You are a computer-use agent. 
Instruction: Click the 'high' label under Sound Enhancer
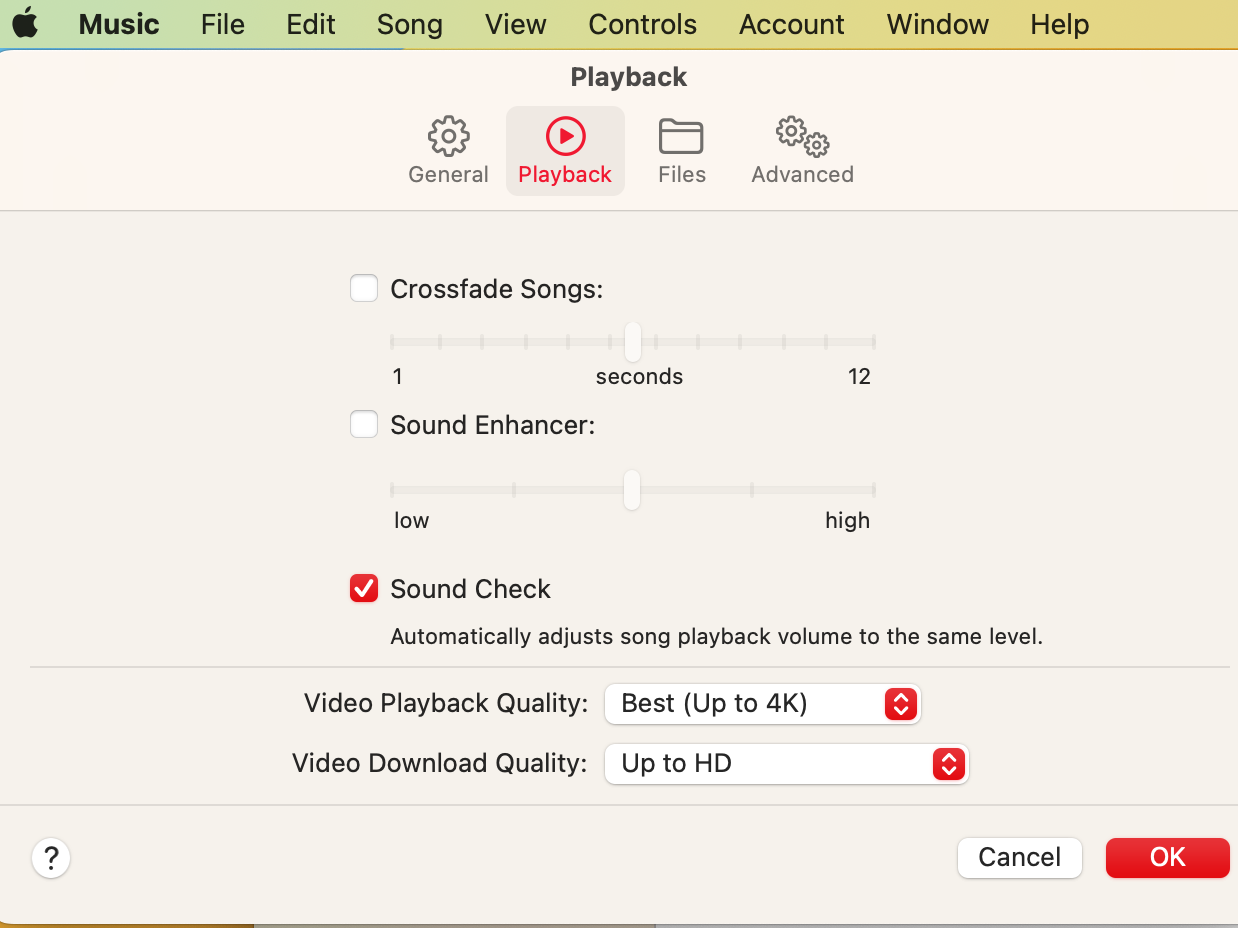tap(848, 521)
